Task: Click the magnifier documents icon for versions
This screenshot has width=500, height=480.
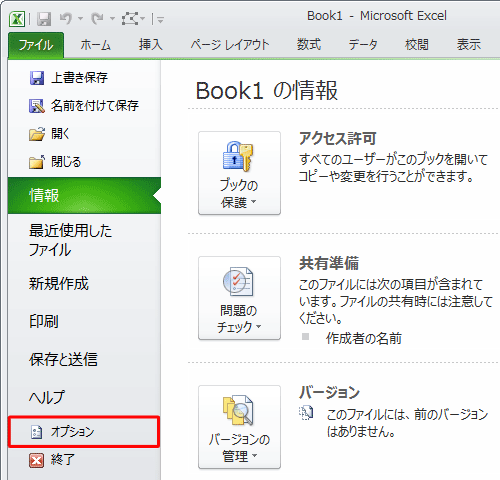Action: [x=238, y=410]
